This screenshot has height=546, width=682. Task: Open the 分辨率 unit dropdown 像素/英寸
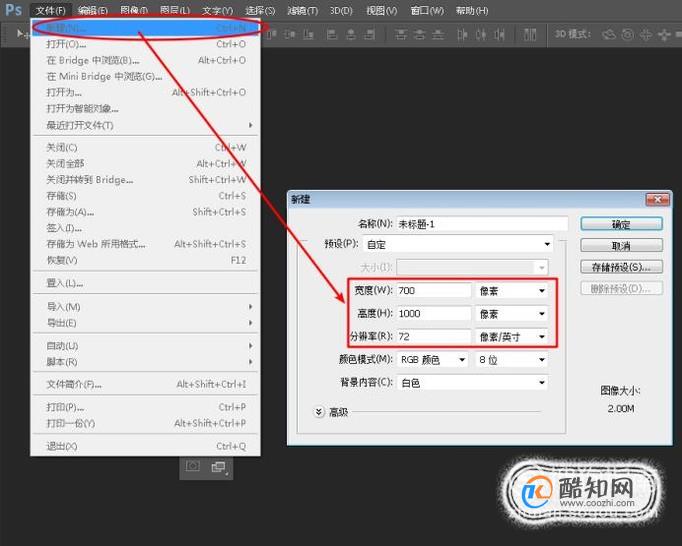point(512,336)
